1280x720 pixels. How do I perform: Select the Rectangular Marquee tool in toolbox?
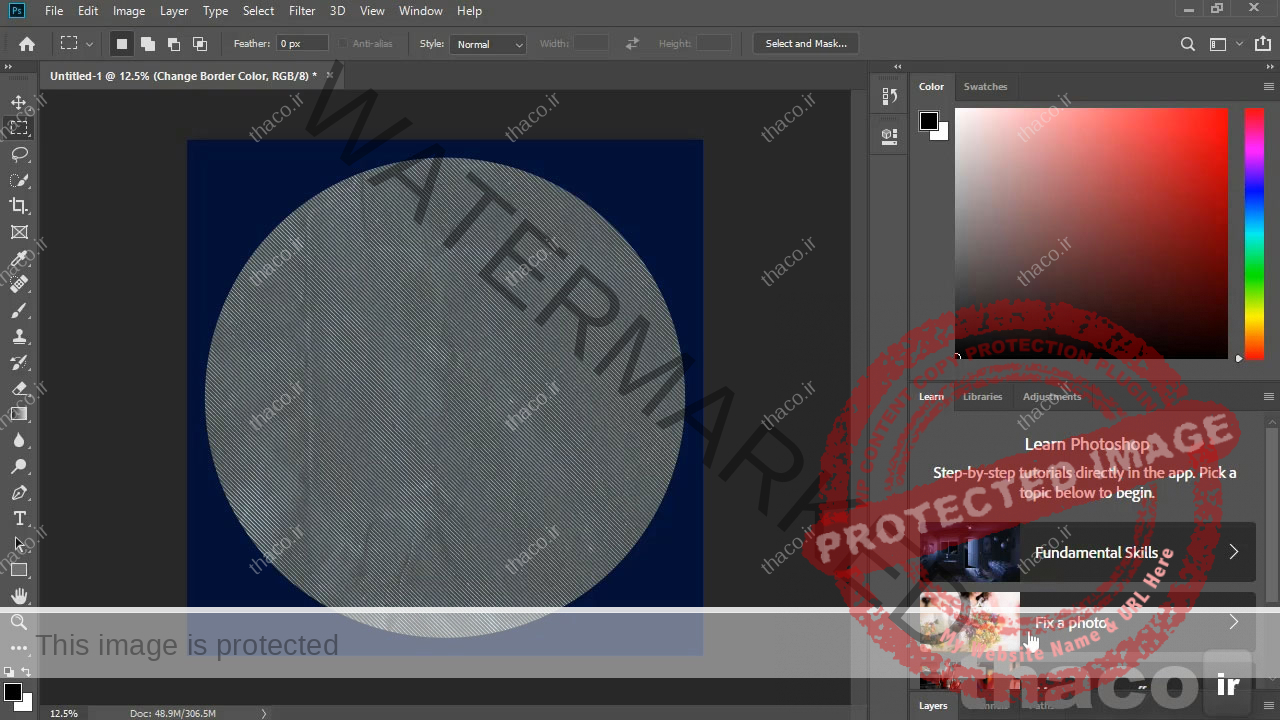point(19,128)
